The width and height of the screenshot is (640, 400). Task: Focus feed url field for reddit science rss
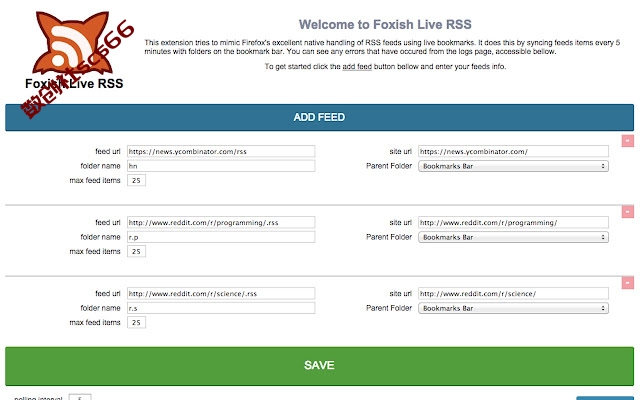pos(221,293)
